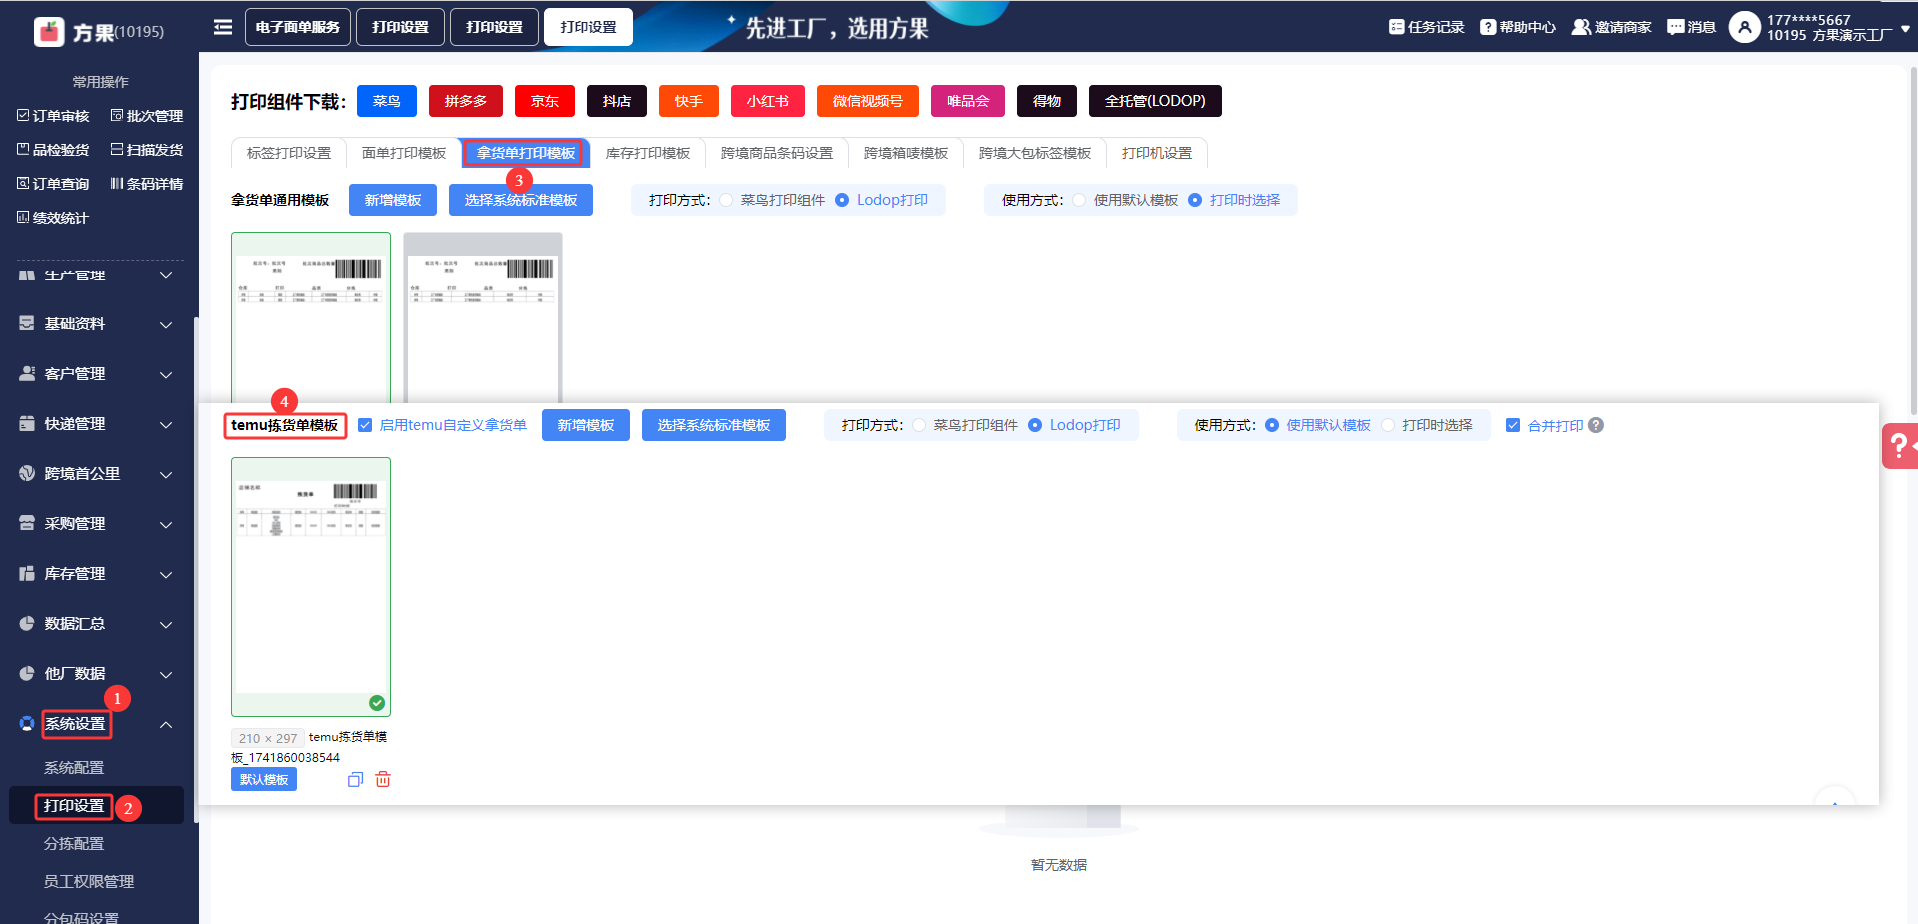Click the 消息 messages icon

[1676, 27]
